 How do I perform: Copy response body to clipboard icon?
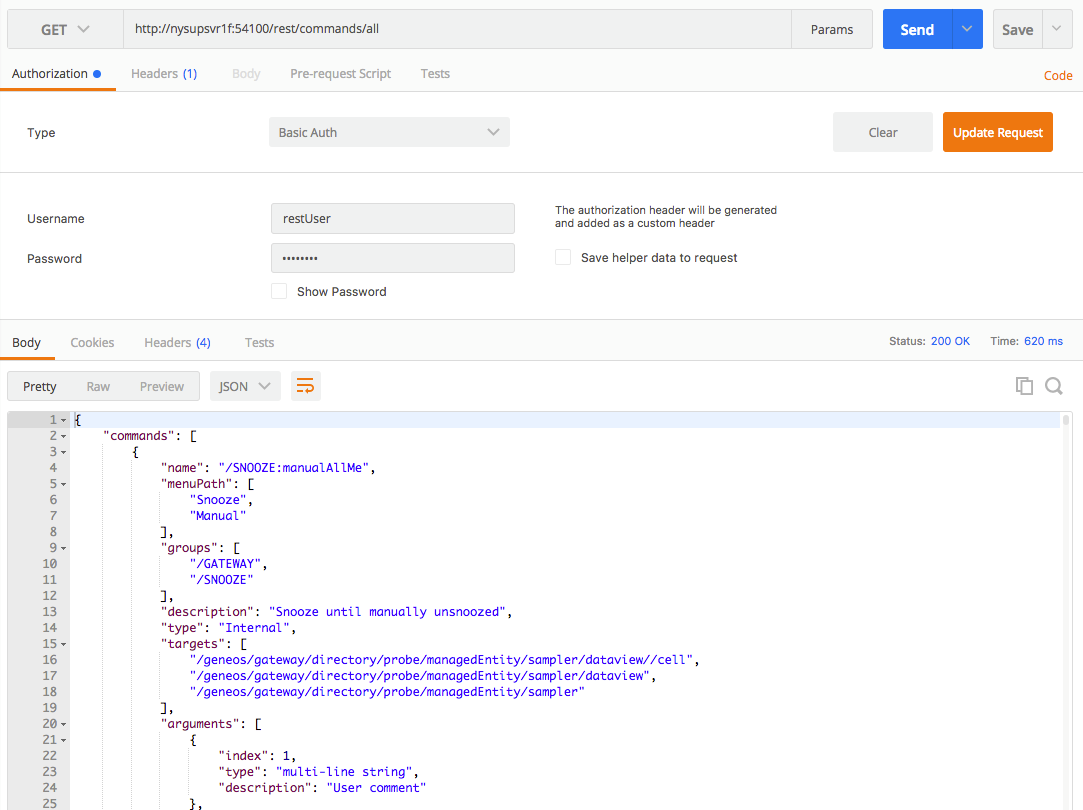click(x=1024, y=386)
